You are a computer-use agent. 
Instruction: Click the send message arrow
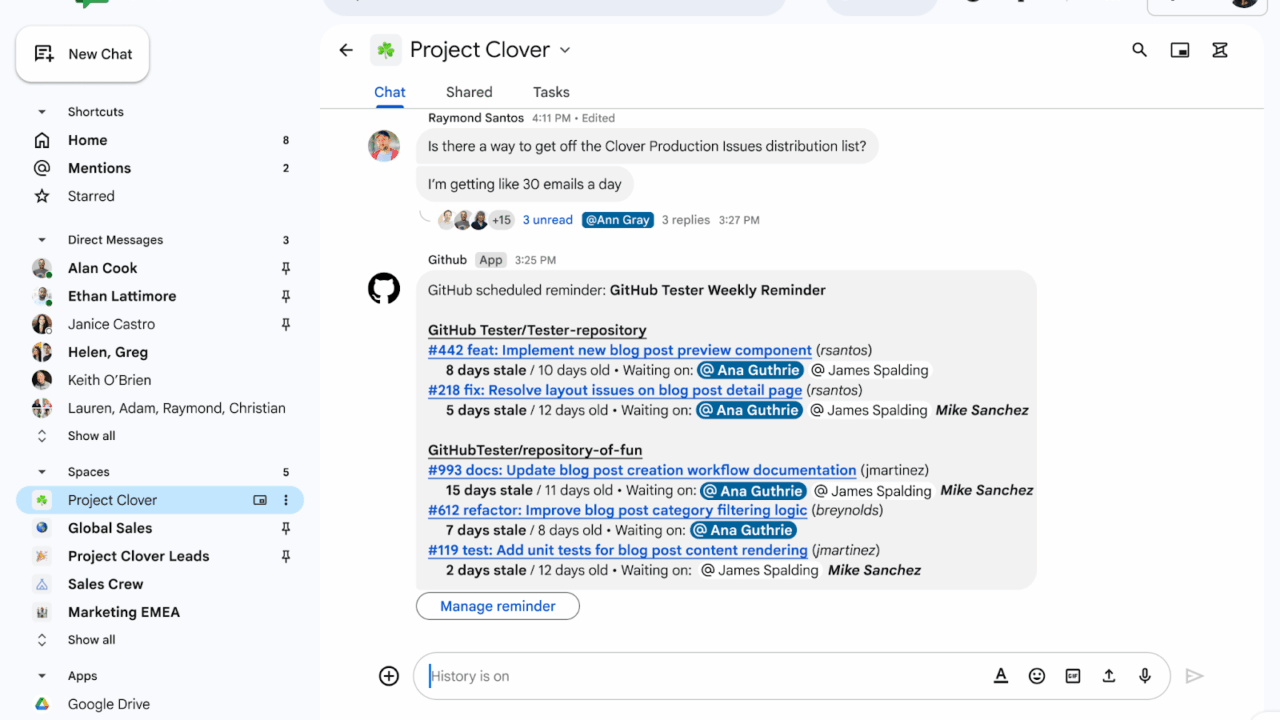[x=1194, y=676]
